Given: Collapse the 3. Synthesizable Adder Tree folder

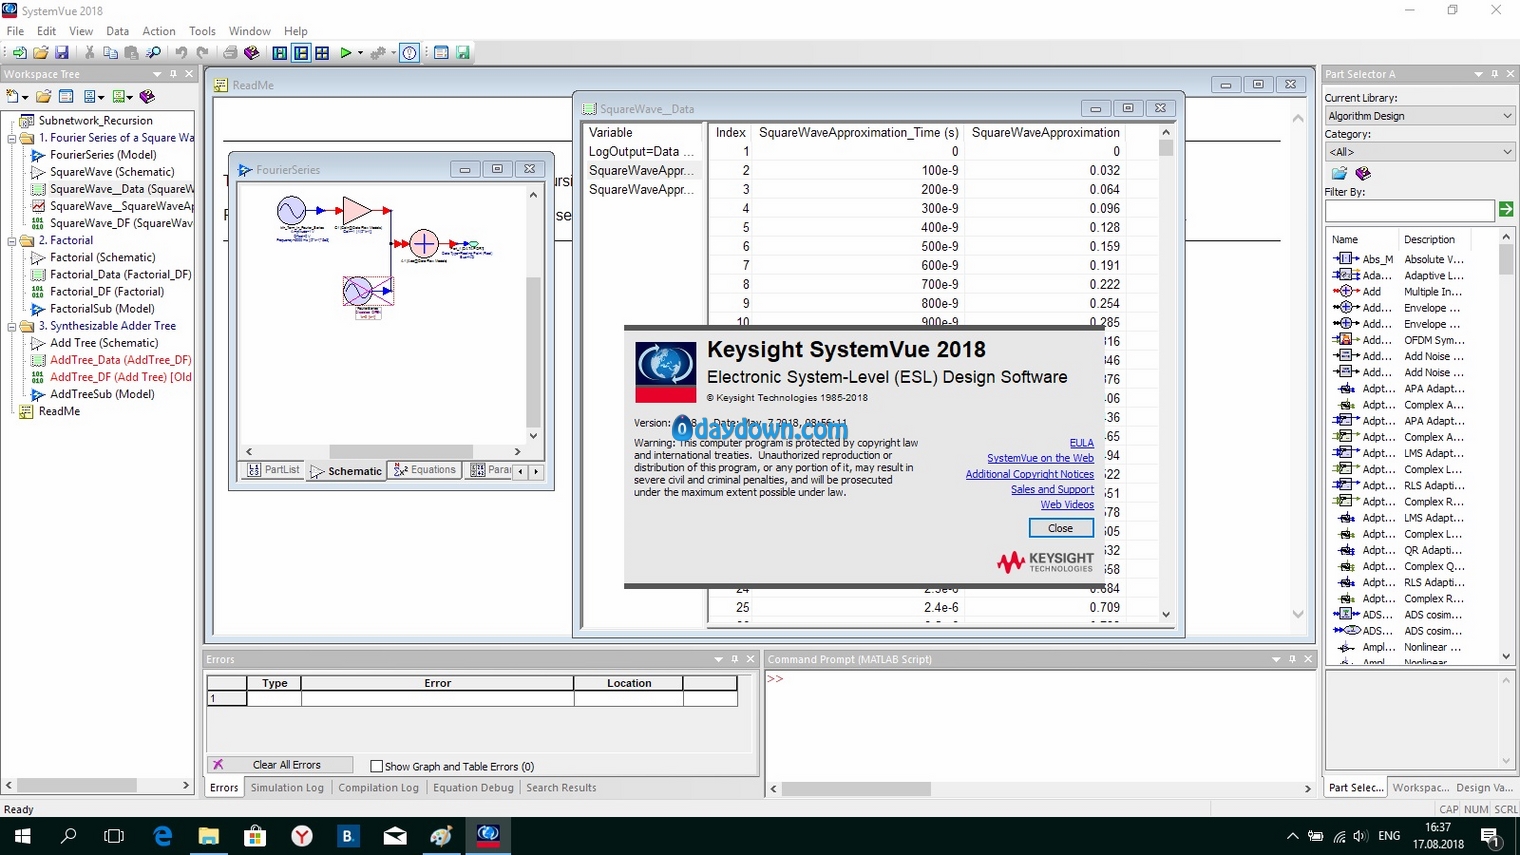Looking at the screenshot, I should click(12, 326).
